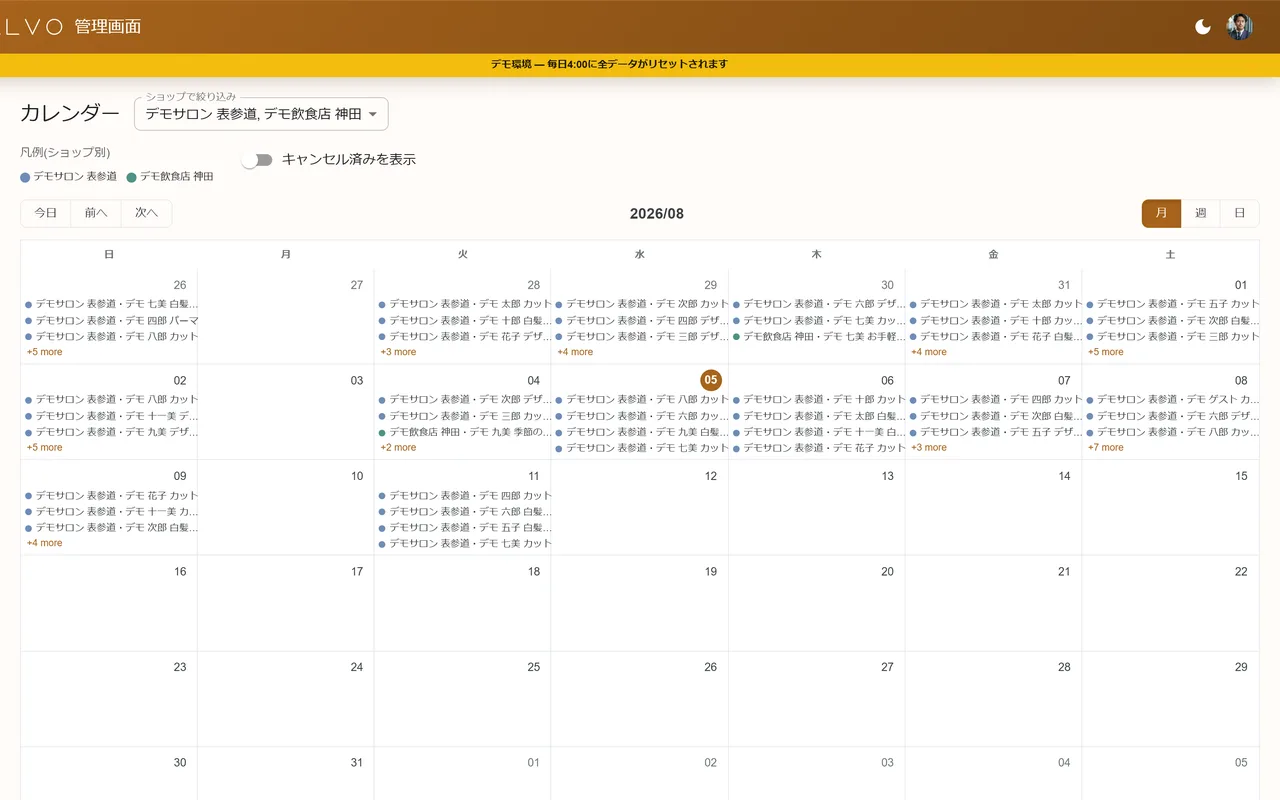
Task: Switch to 週 (week) view
Action: pos(1200,213)
